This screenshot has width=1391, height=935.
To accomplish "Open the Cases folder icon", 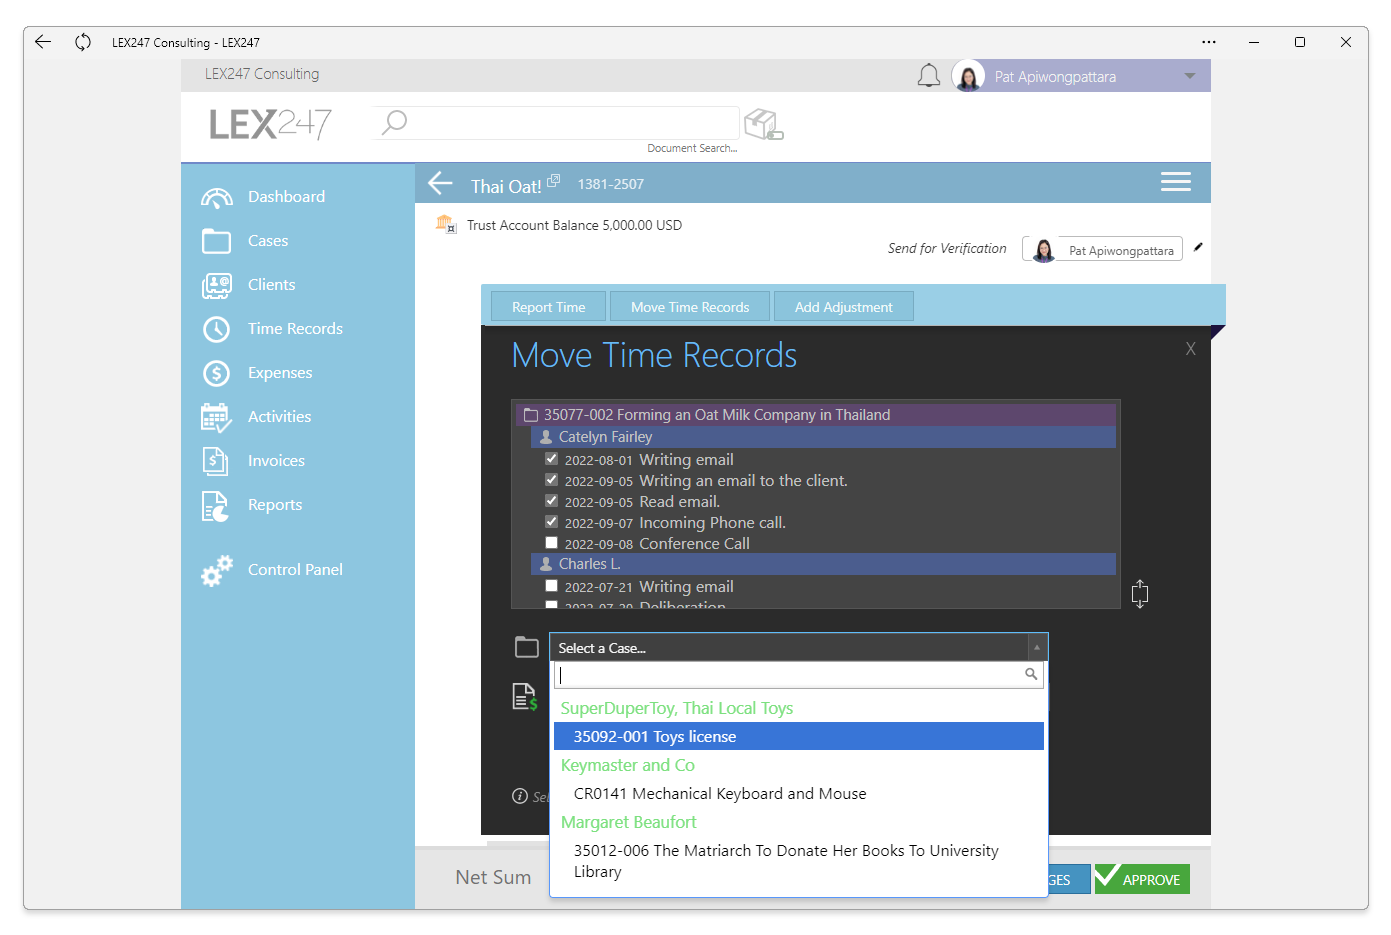I will pyautogui.click(x=217, y=241).
